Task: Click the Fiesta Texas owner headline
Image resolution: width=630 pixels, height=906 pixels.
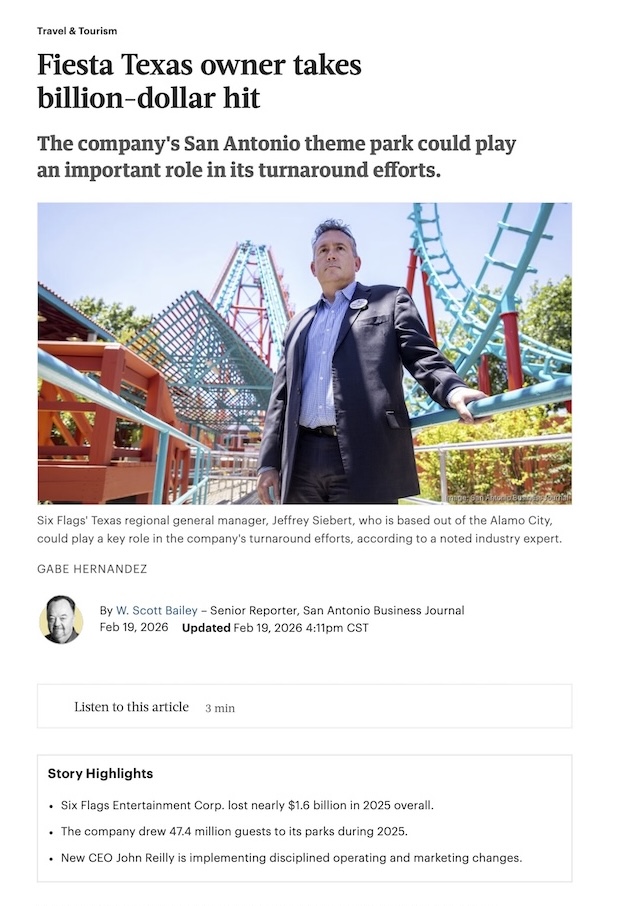Action: click(199, 81)
